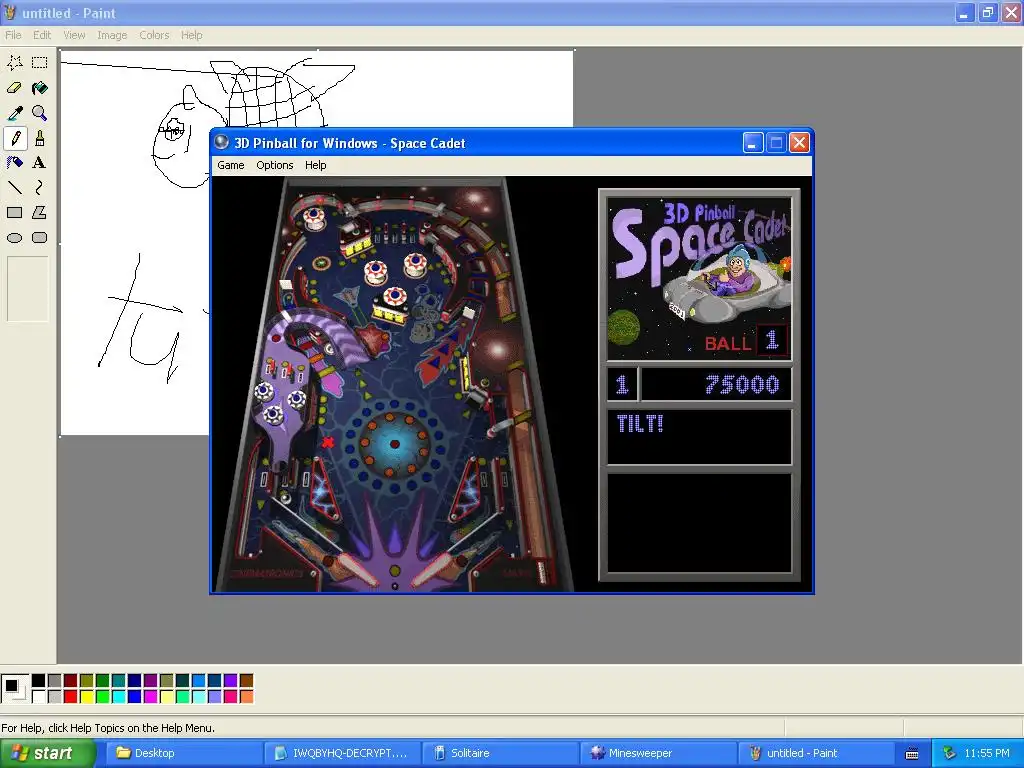Open Paint's Help menu

click(x=191, y=35)
